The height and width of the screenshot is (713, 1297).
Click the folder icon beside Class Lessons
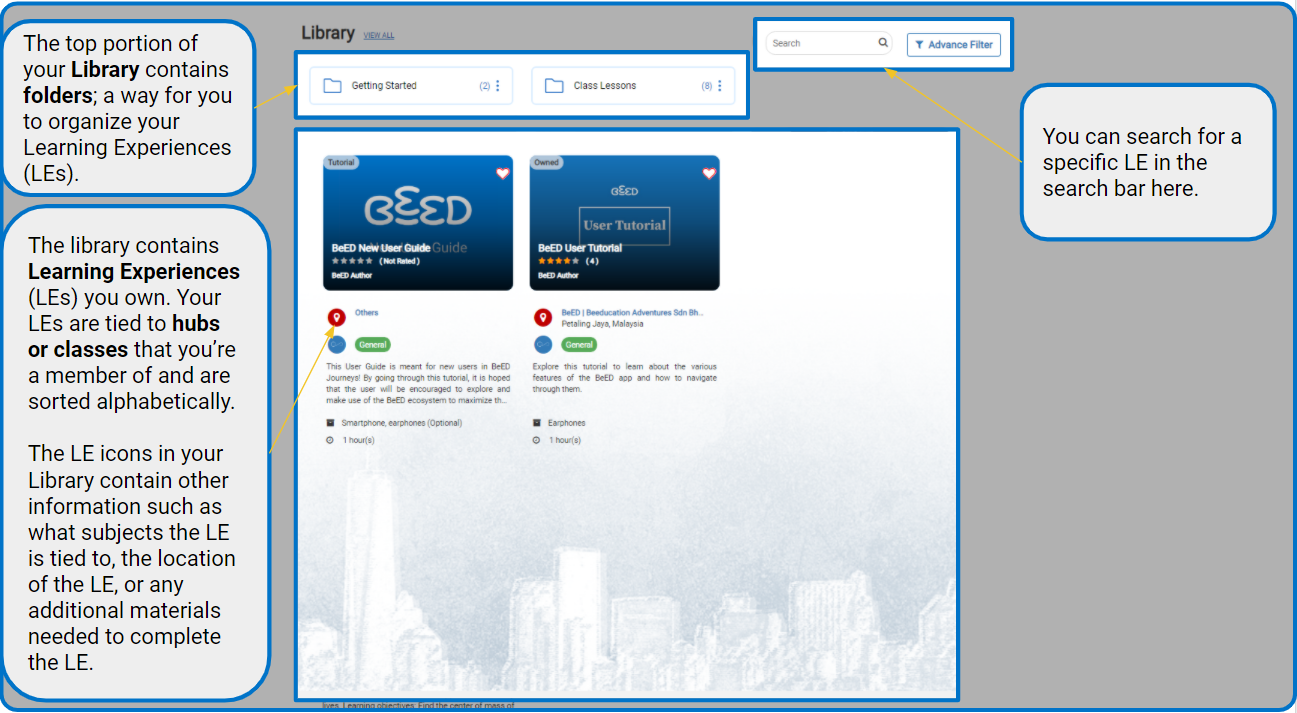click(554, 86)
